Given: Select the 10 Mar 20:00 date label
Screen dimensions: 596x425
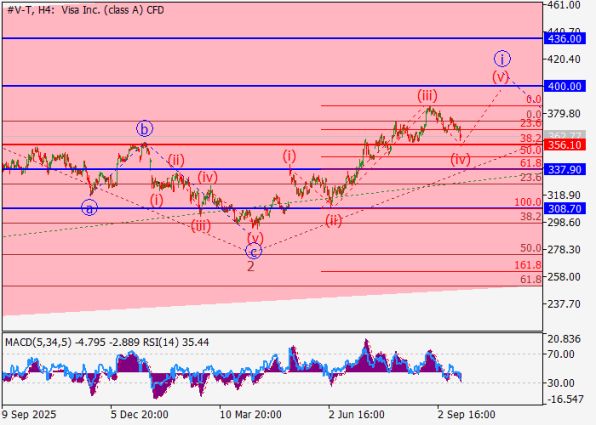Looking at the screenshot, I should pos(250,414).
